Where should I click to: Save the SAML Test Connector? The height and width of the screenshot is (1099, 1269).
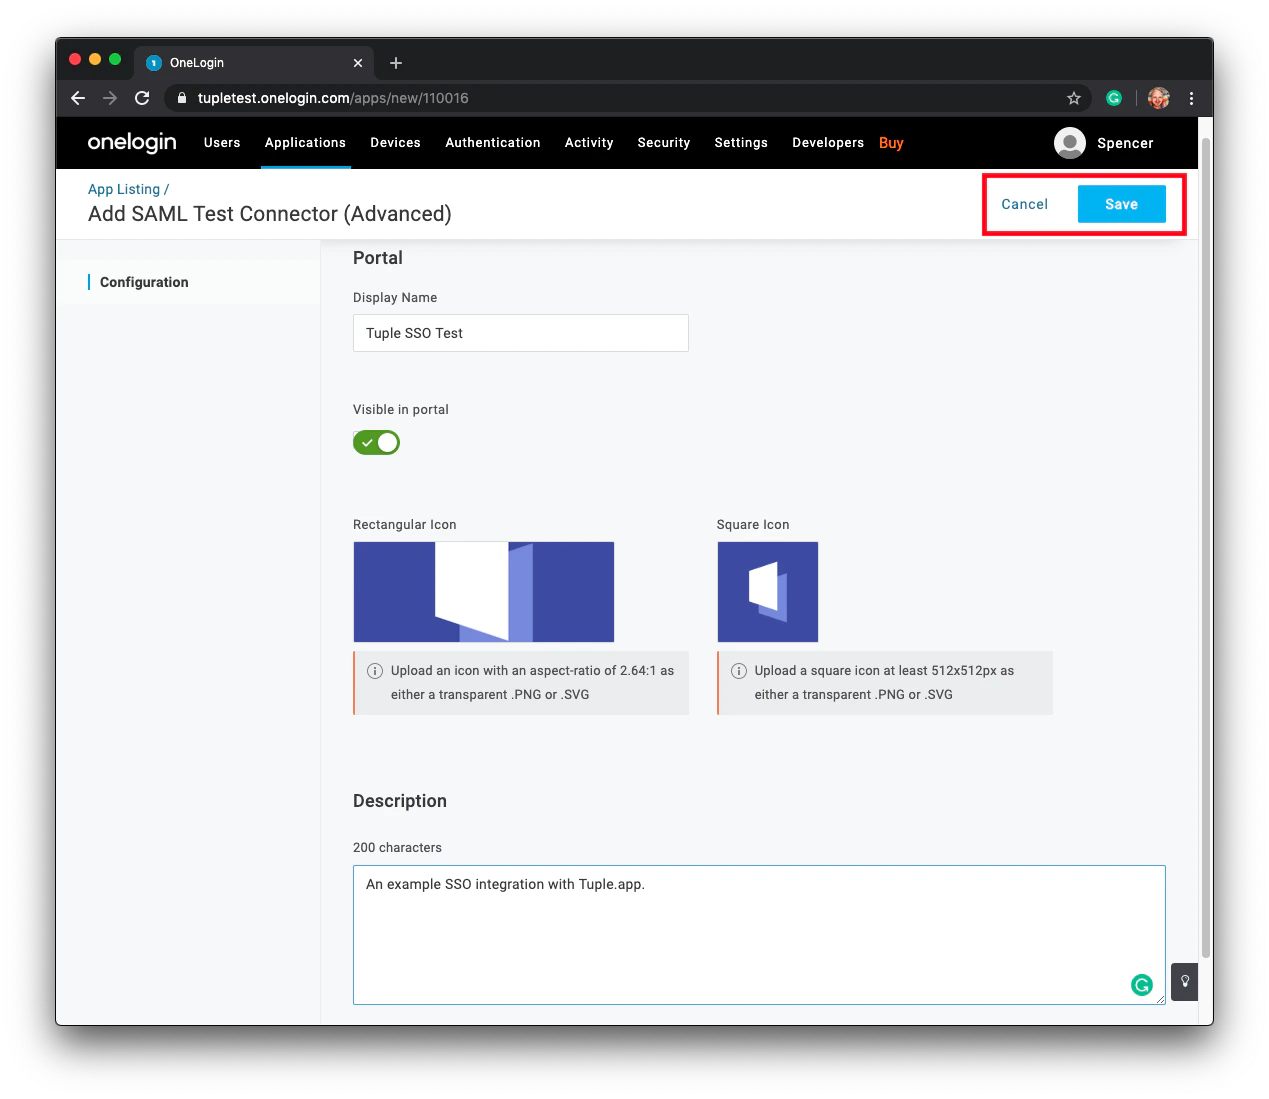(x=1121, y=203)
